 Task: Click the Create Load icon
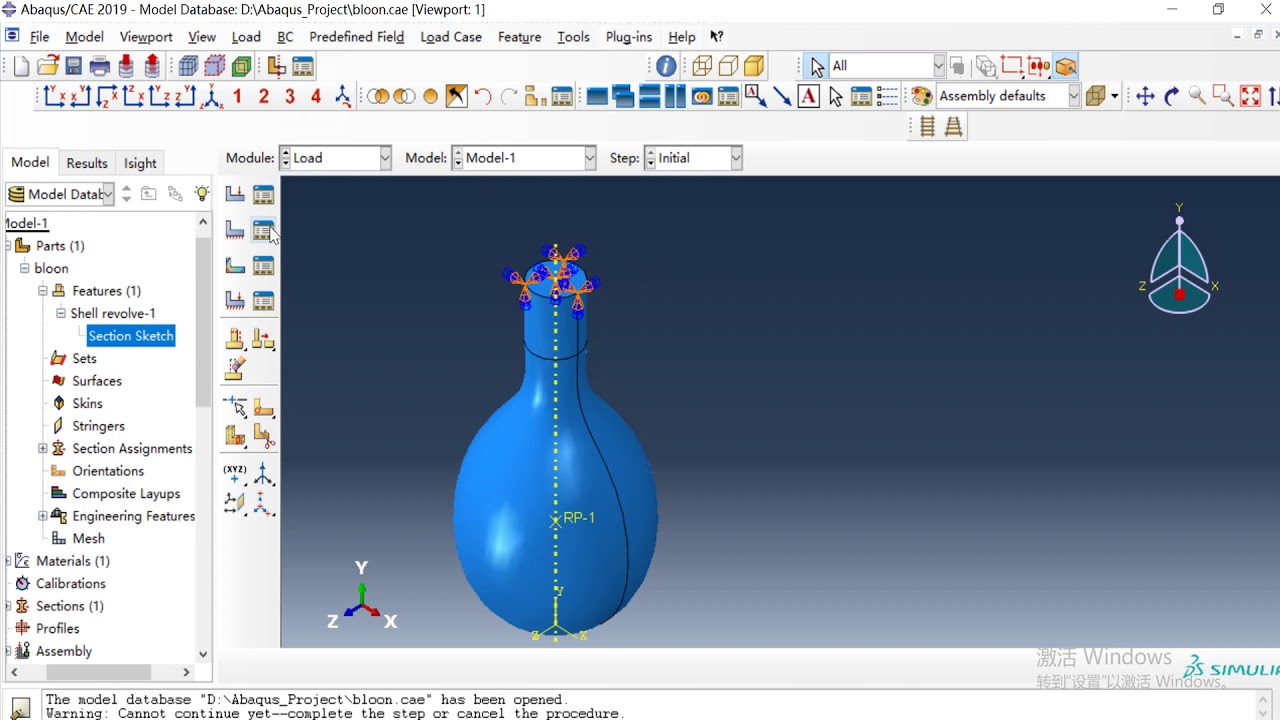[x=235, y=194]
